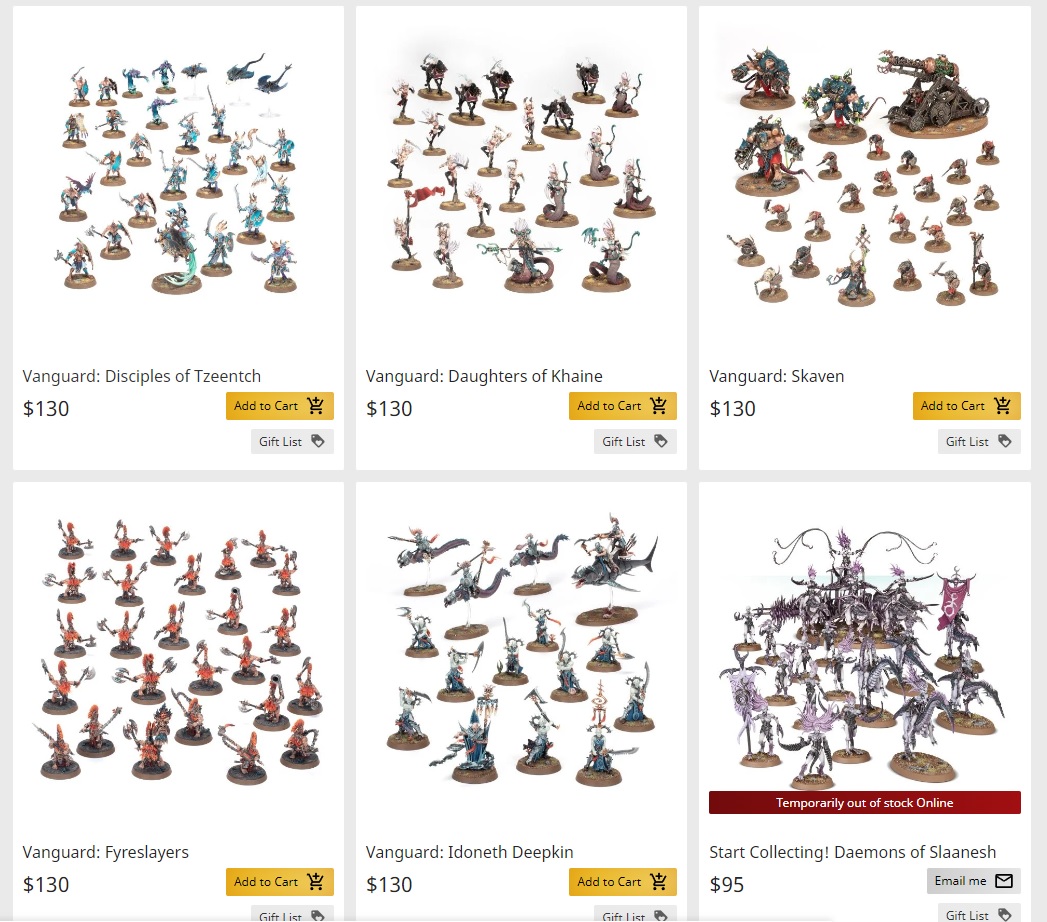
Task: Open Start Collecting! Daemons of Slaanesh link
Action: pyautogui.click(x=853, y=852)
